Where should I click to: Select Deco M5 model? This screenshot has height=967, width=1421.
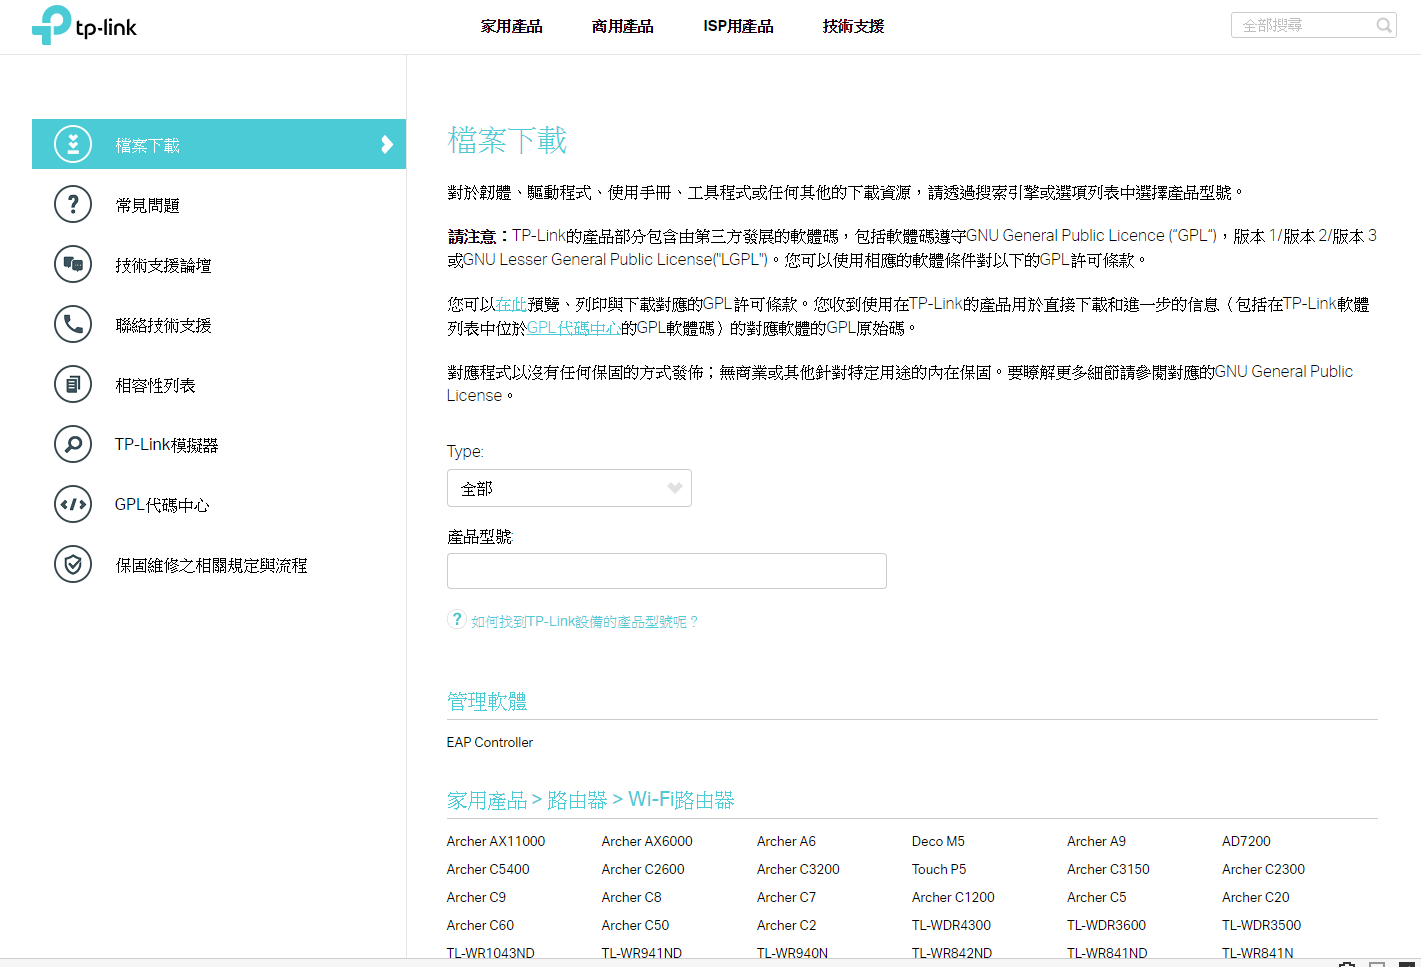point(938,841)
